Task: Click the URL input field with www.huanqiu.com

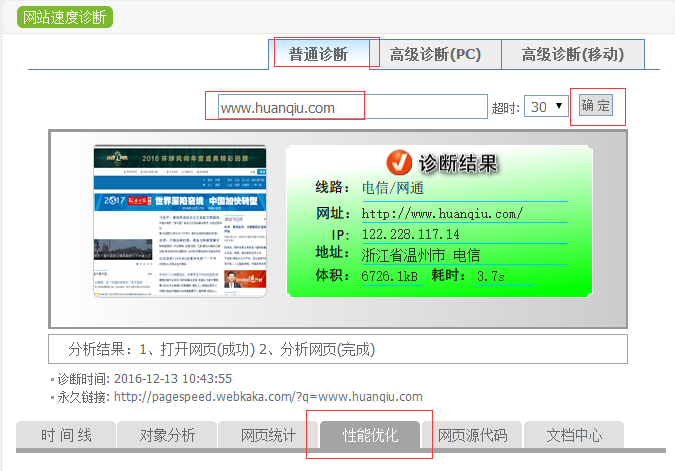Action: pos(353,107)
